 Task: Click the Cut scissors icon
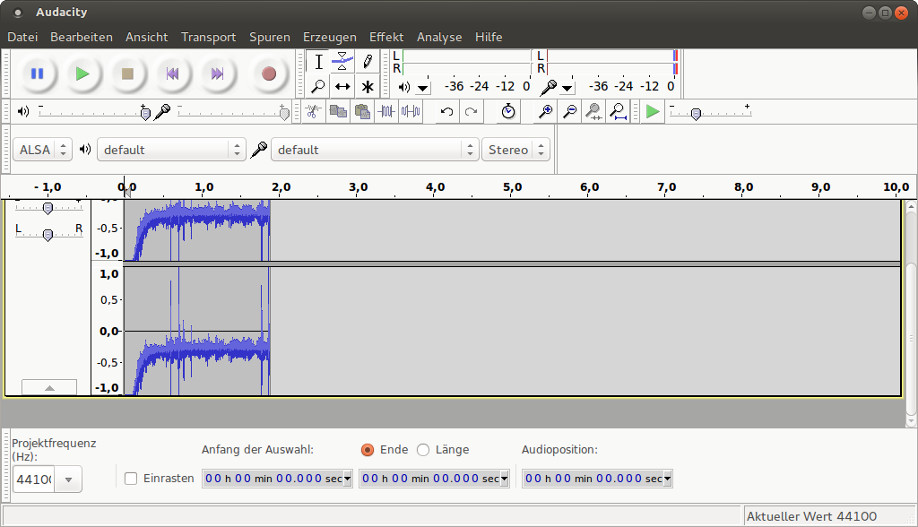click(x=313, y=111)
